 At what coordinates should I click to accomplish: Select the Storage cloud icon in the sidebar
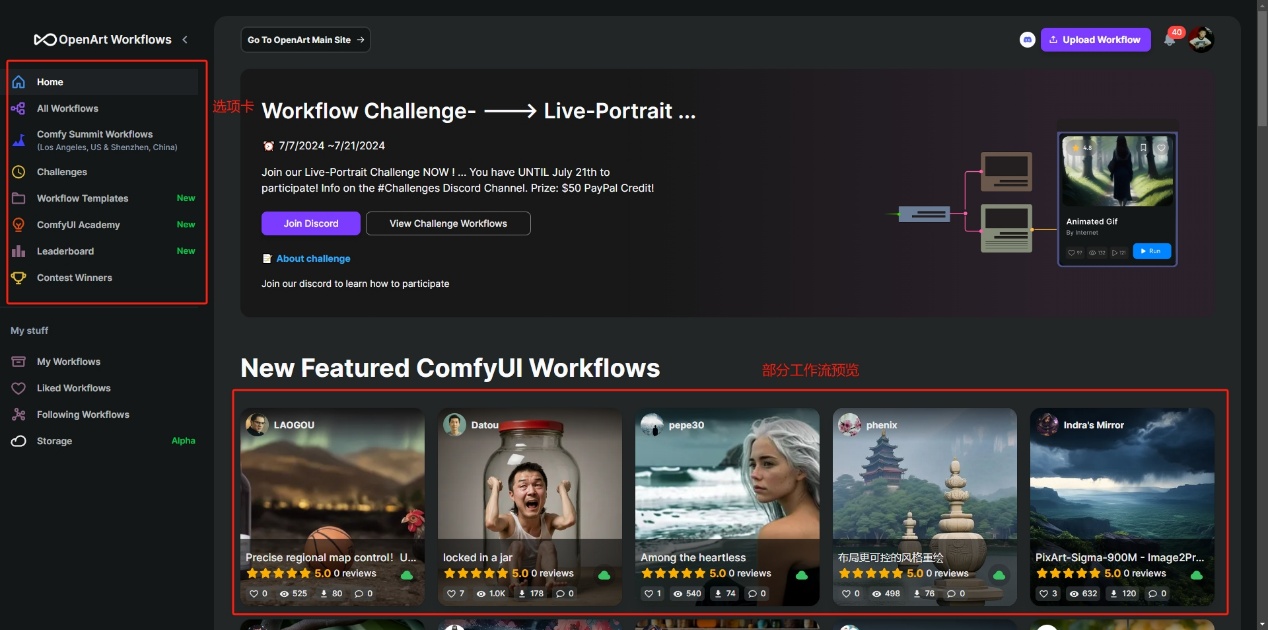click(18, 441)
